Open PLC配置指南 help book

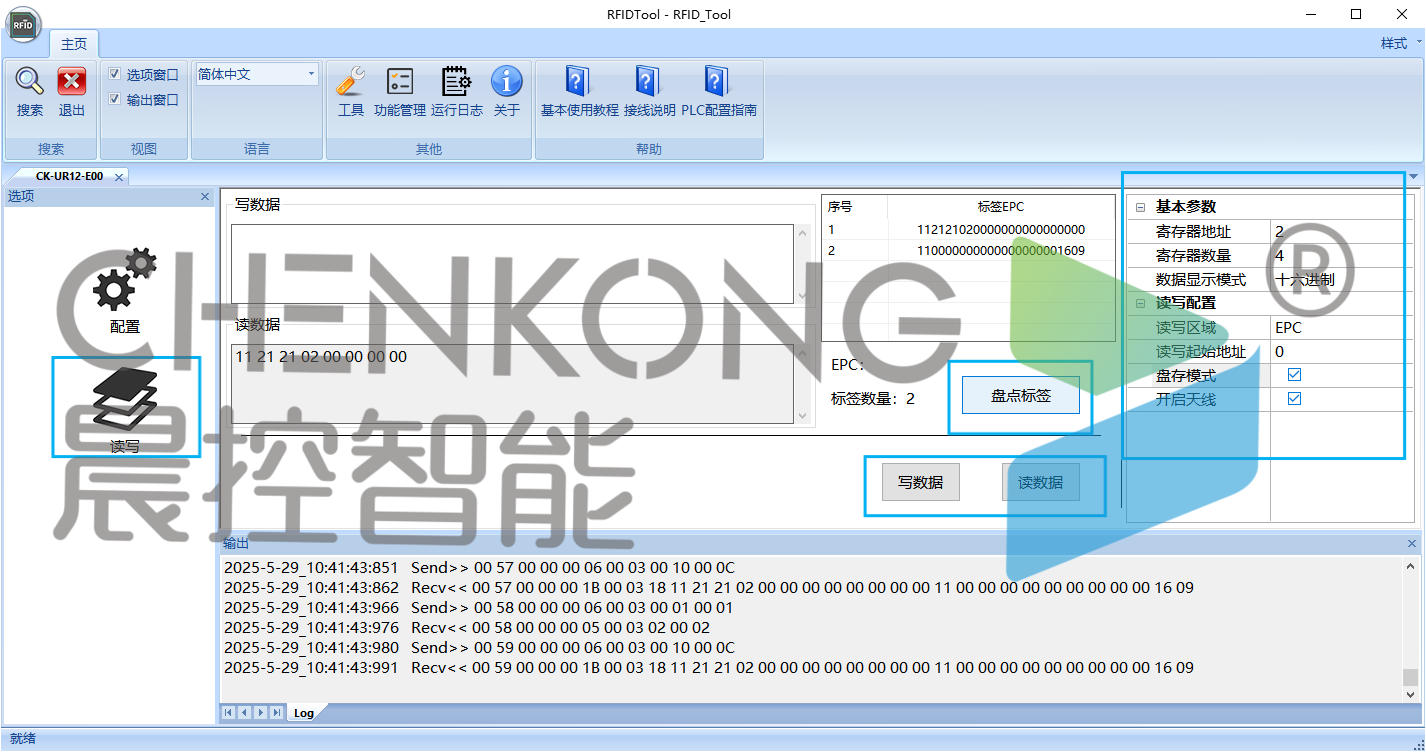(717, 81)
